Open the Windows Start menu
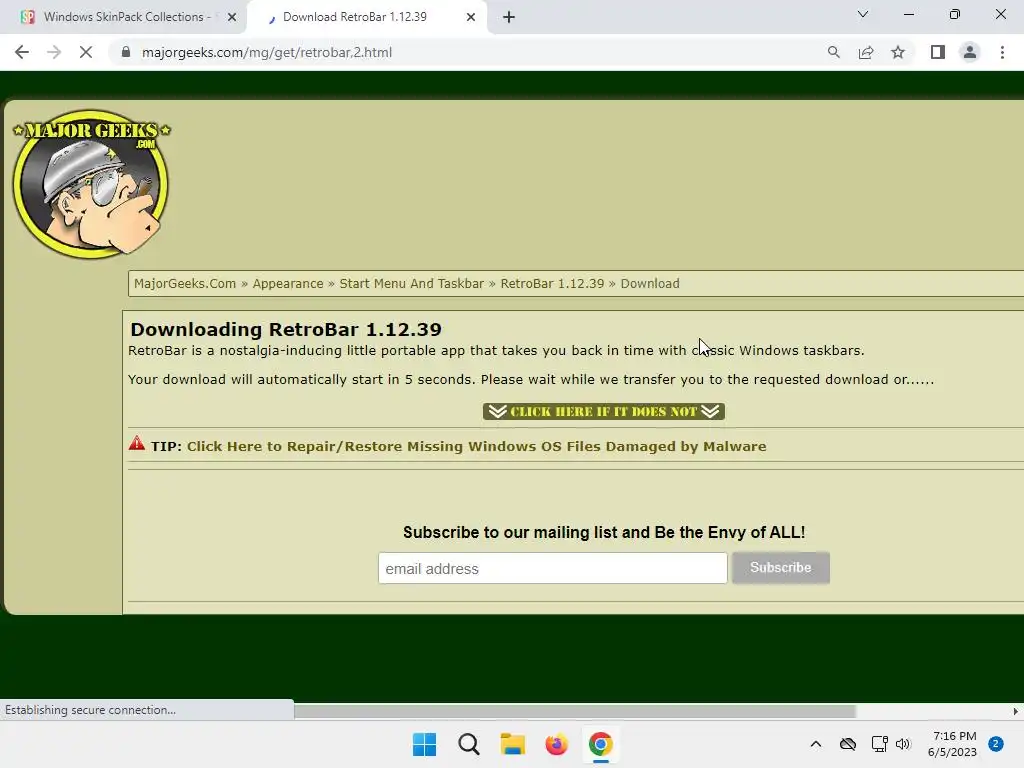This screenshot has width=1024, height=768. coord(424,744)
